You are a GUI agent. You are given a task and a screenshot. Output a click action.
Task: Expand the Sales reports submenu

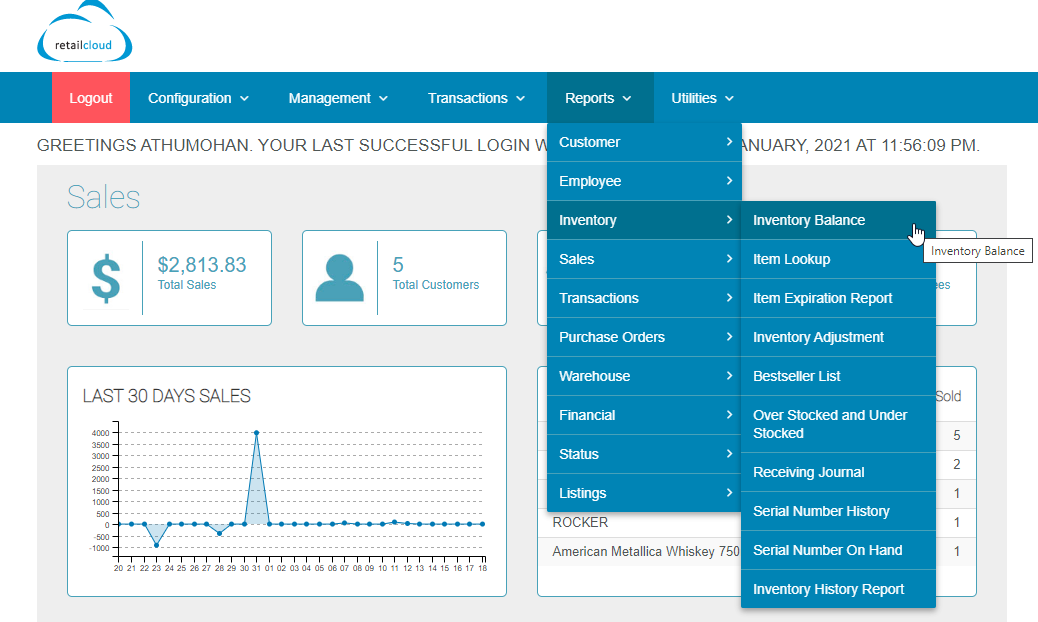point(644,259)
